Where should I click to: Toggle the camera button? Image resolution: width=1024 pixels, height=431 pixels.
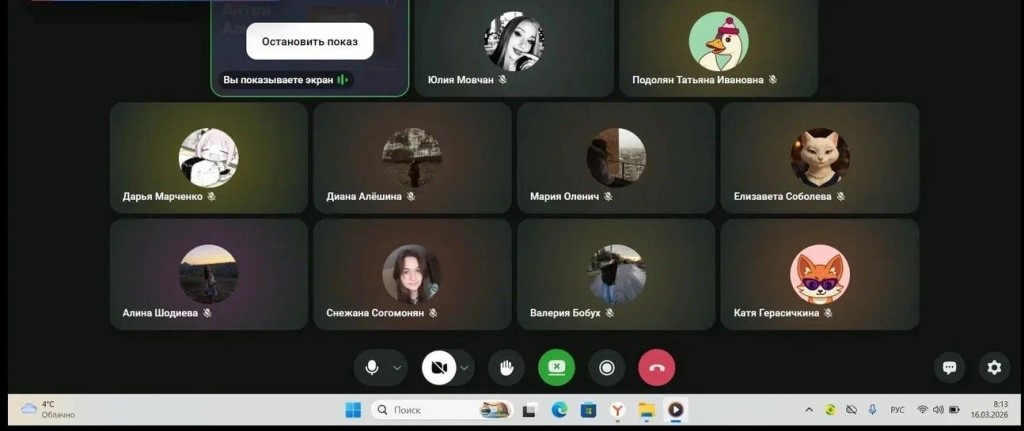point(439,368)
